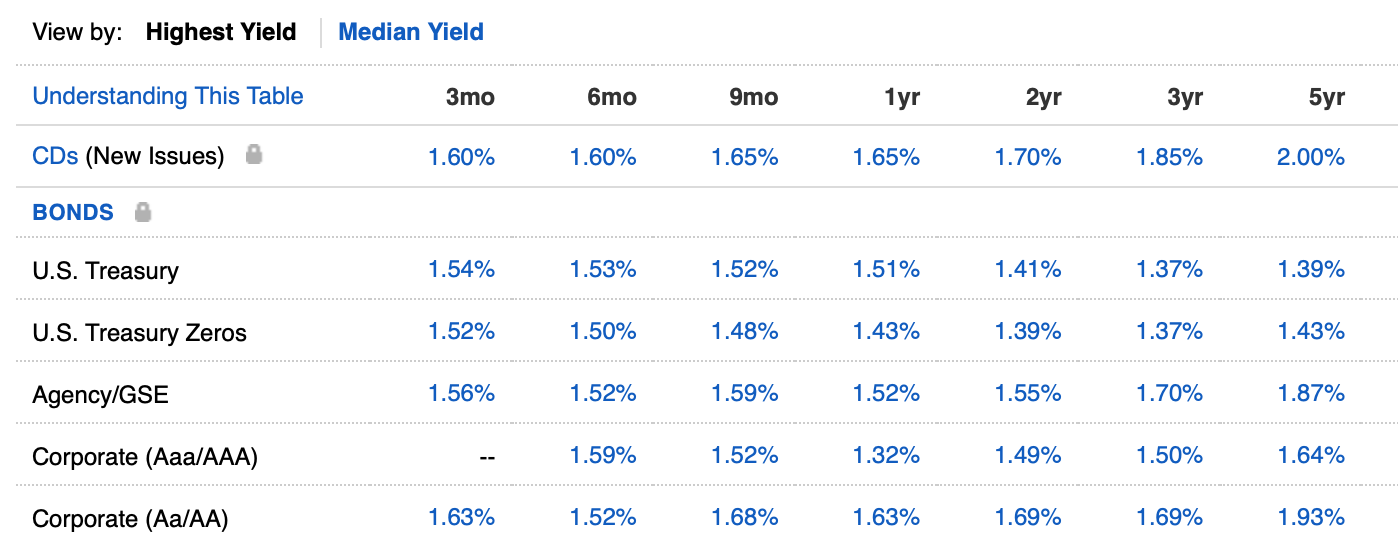Viewport: 1398px width, 542px height.
Task: Click the BONDS heading link
Action: [x=73, y=212]
